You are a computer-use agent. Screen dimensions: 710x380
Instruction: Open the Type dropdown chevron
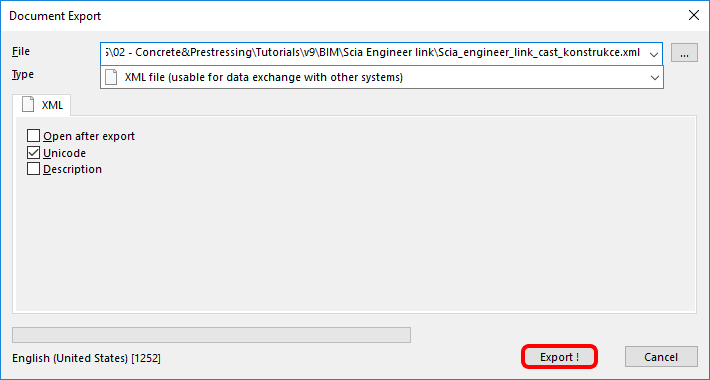(654, 77)
